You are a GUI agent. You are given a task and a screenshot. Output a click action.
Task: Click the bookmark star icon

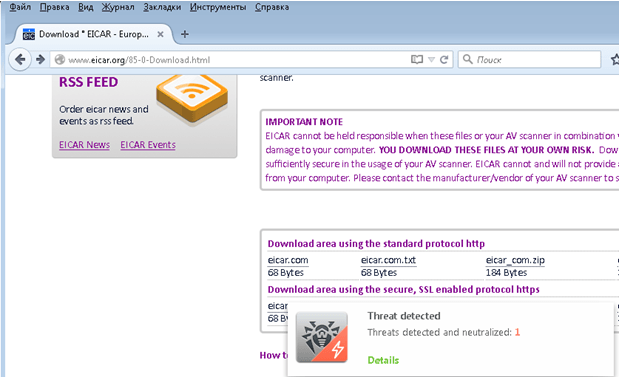point(615,60)
